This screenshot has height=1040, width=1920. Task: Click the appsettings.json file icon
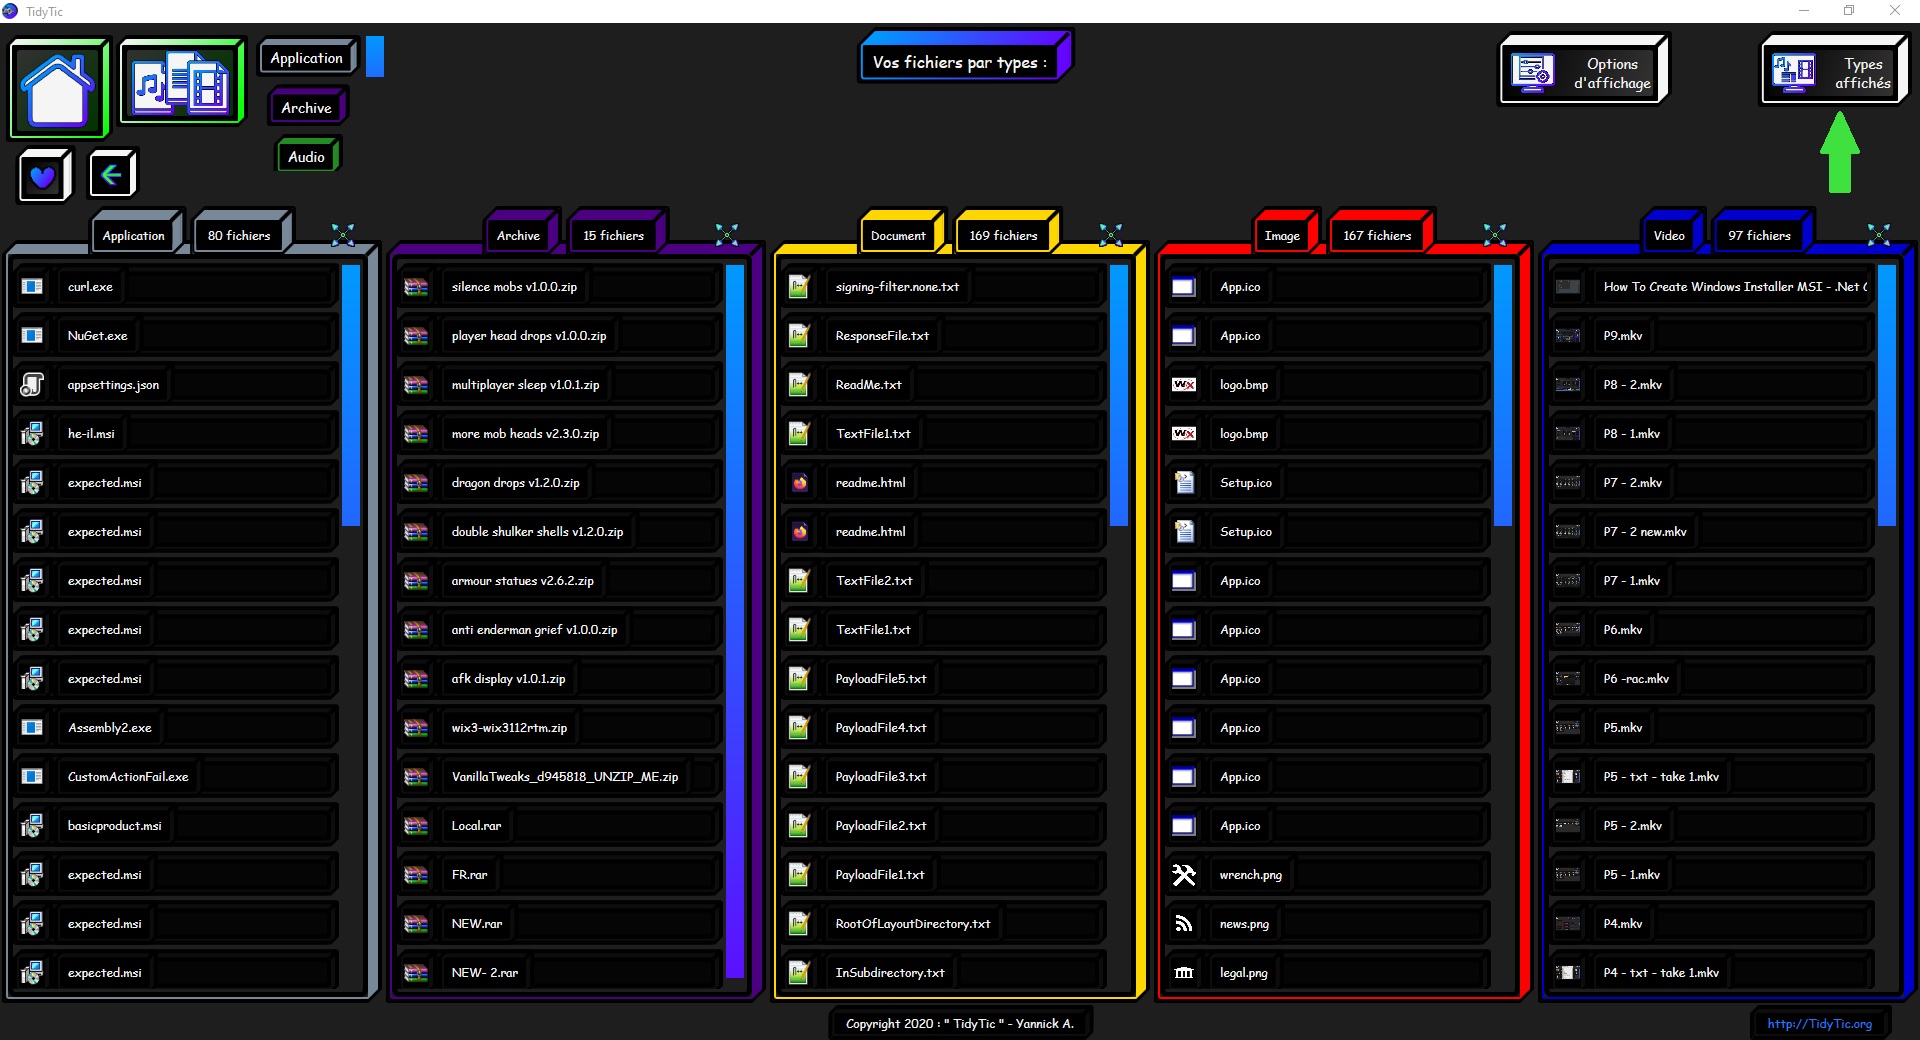(x=32, y=385)
